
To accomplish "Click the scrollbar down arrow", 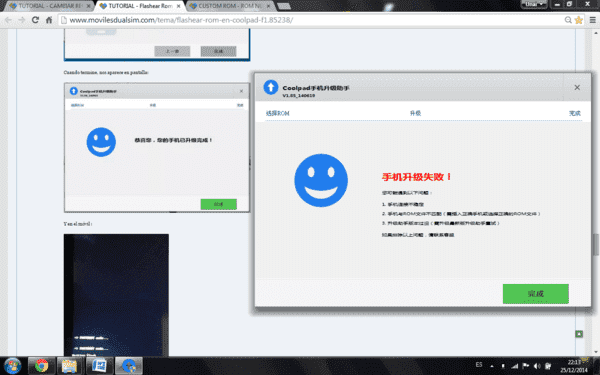I will (596, 352).
